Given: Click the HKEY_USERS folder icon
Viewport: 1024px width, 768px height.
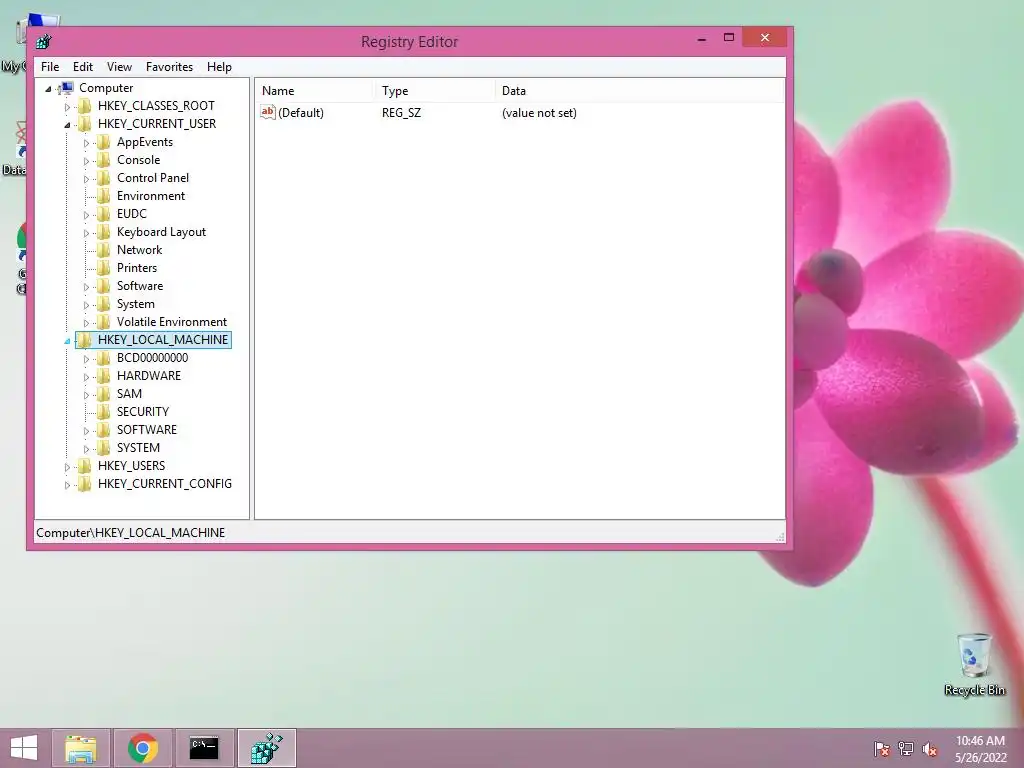Looking at the screenshot, I should (x=84, y=466).
